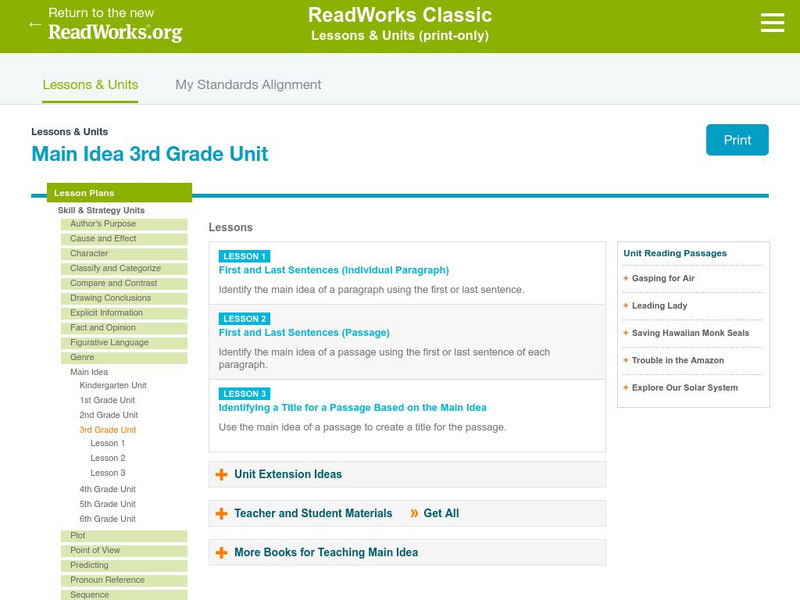Viewport: 800px width, 600px height.
Task: Open Lesson 1 in sidebar tree
Action: coord(108,443)
